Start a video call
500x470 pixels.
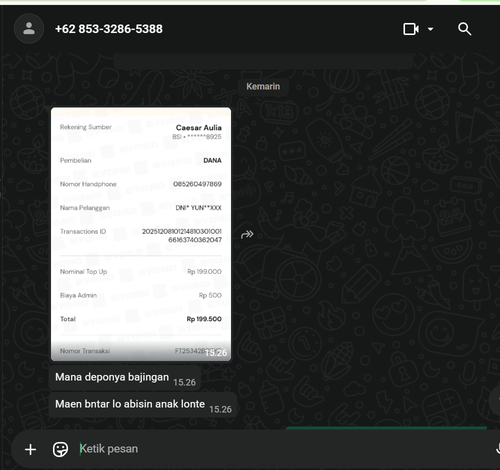tap(411, 29)
